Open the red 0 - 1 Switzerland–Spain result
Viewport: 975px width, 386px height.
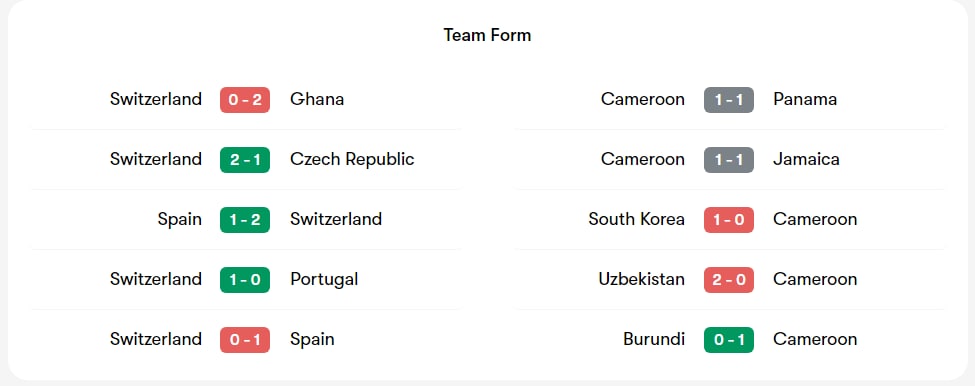244,339
